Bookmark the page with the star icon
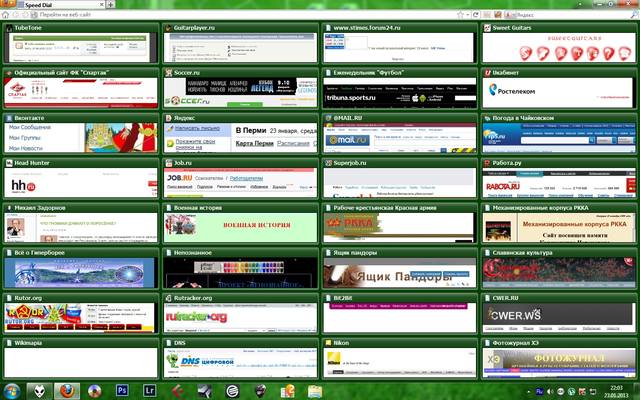The height and width of the screenshot is (400, 640). click(461, 17)
